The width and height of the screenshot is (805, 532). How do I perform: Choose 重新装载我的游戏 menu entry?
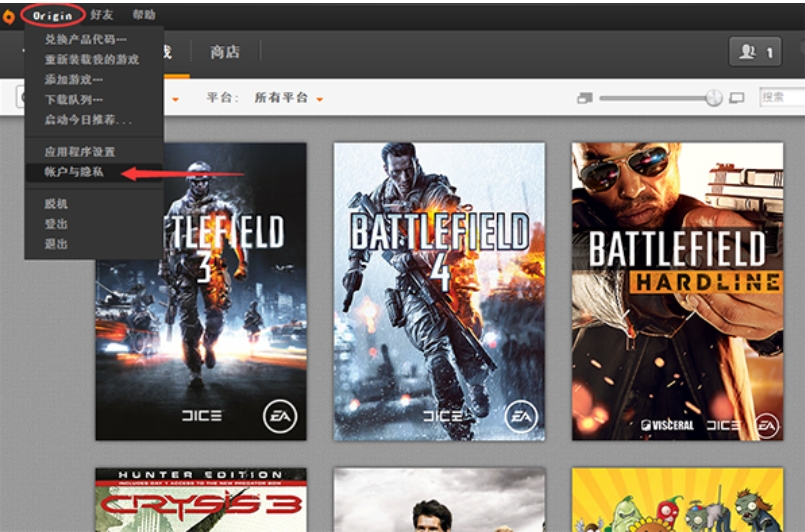93,60
